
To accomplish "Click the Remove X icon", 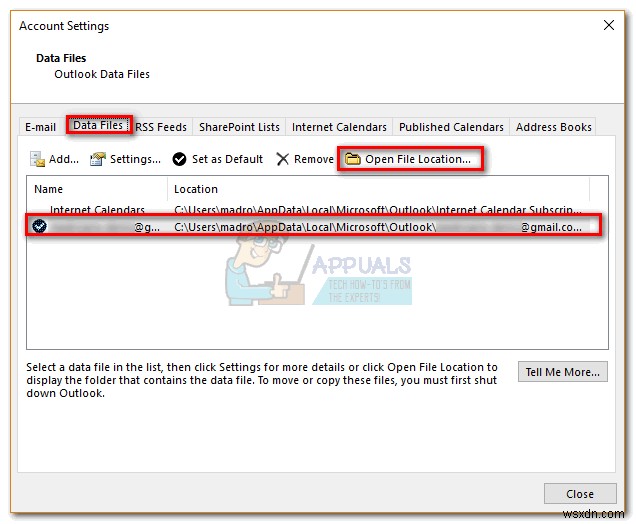I will tap(282, 159).
